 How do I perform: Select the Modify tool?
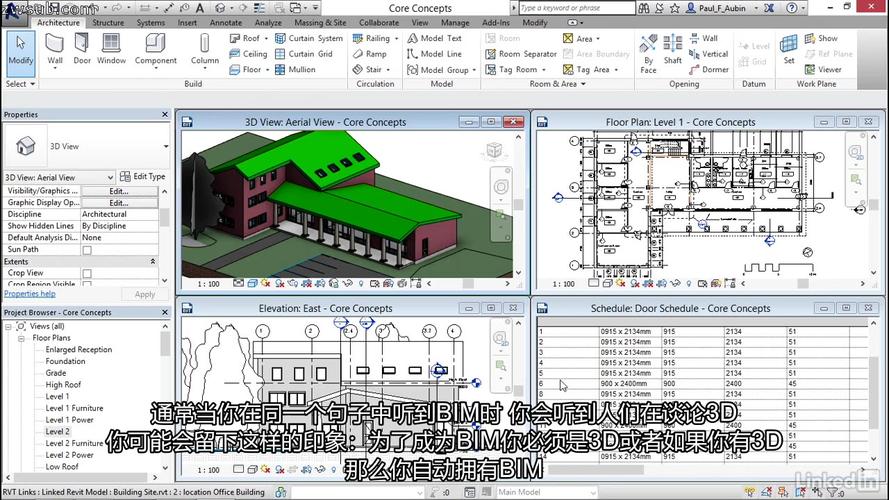tap(20, 53)
